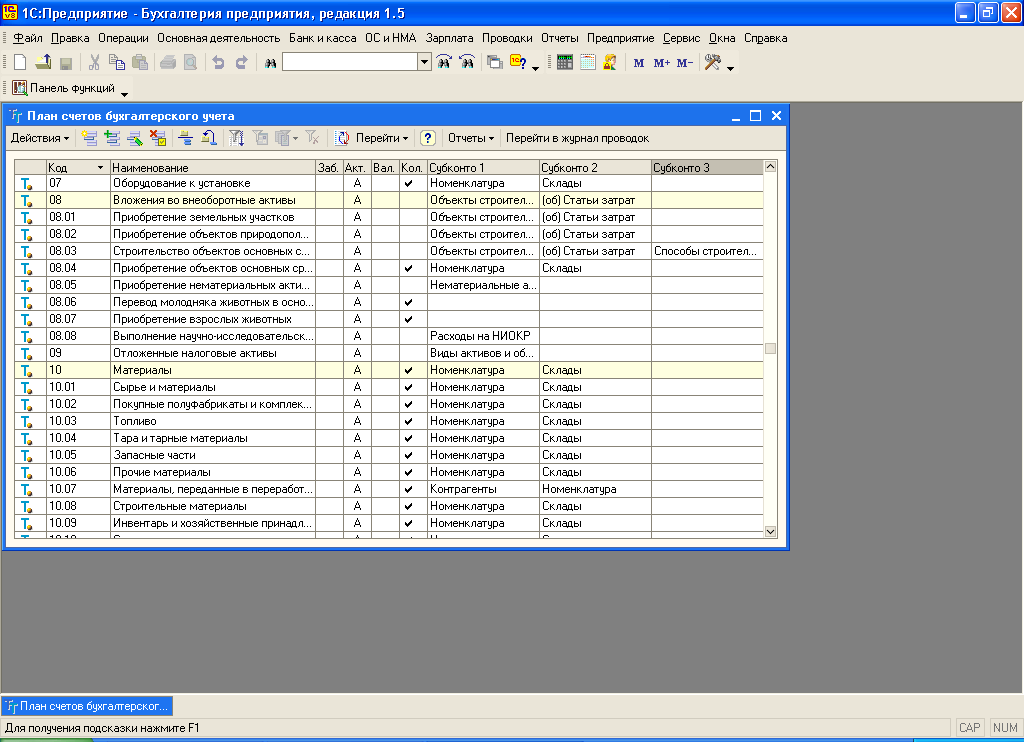Select row 08.08 Выполнение научно-исследовательск...
Viewport: 1024px width, 742px height.
[389, 336]
